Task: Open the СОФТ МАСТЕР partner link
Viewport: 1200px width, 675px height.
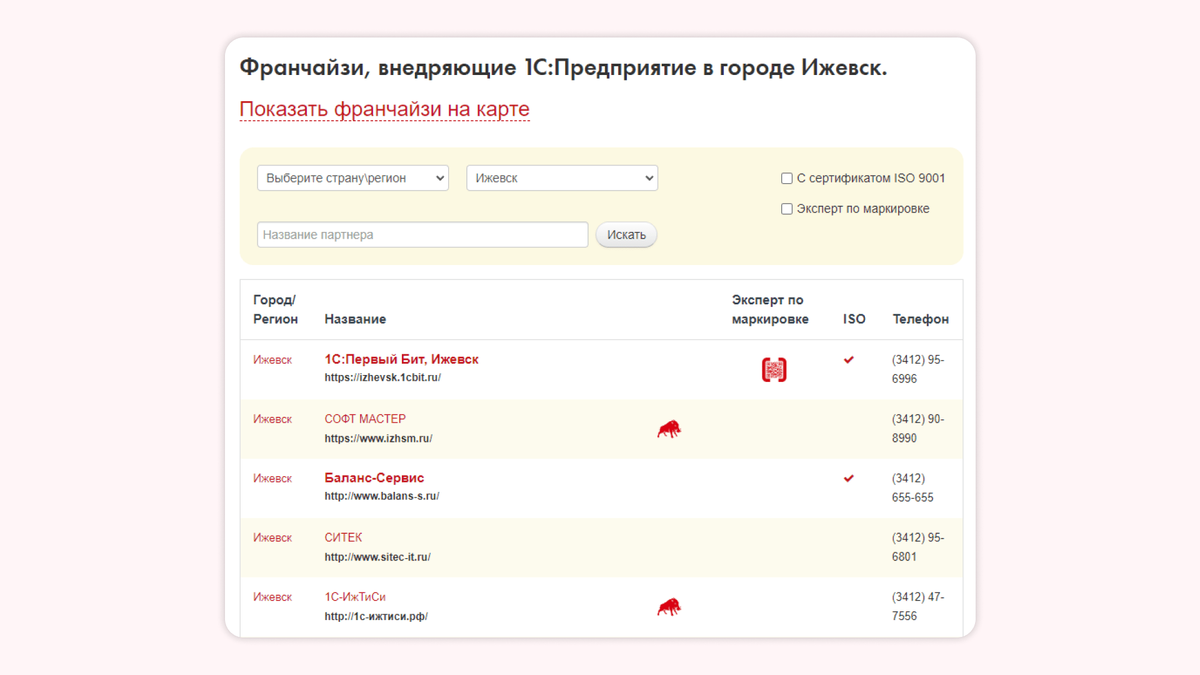Action: [x=365, y=419]
